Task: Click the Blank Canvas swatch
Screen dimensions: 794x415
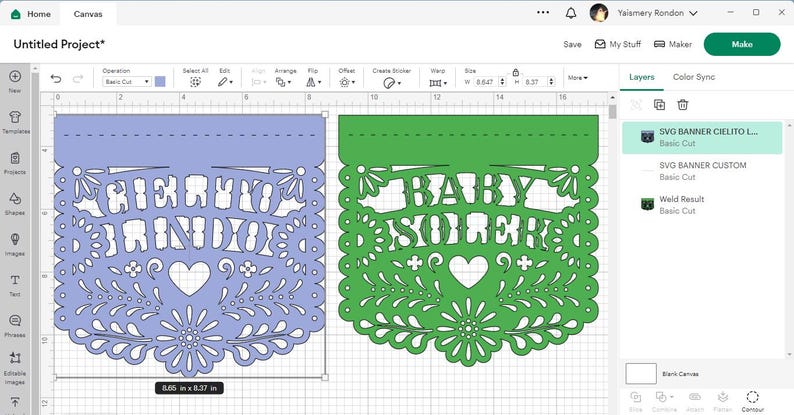Action: point(641,374)
